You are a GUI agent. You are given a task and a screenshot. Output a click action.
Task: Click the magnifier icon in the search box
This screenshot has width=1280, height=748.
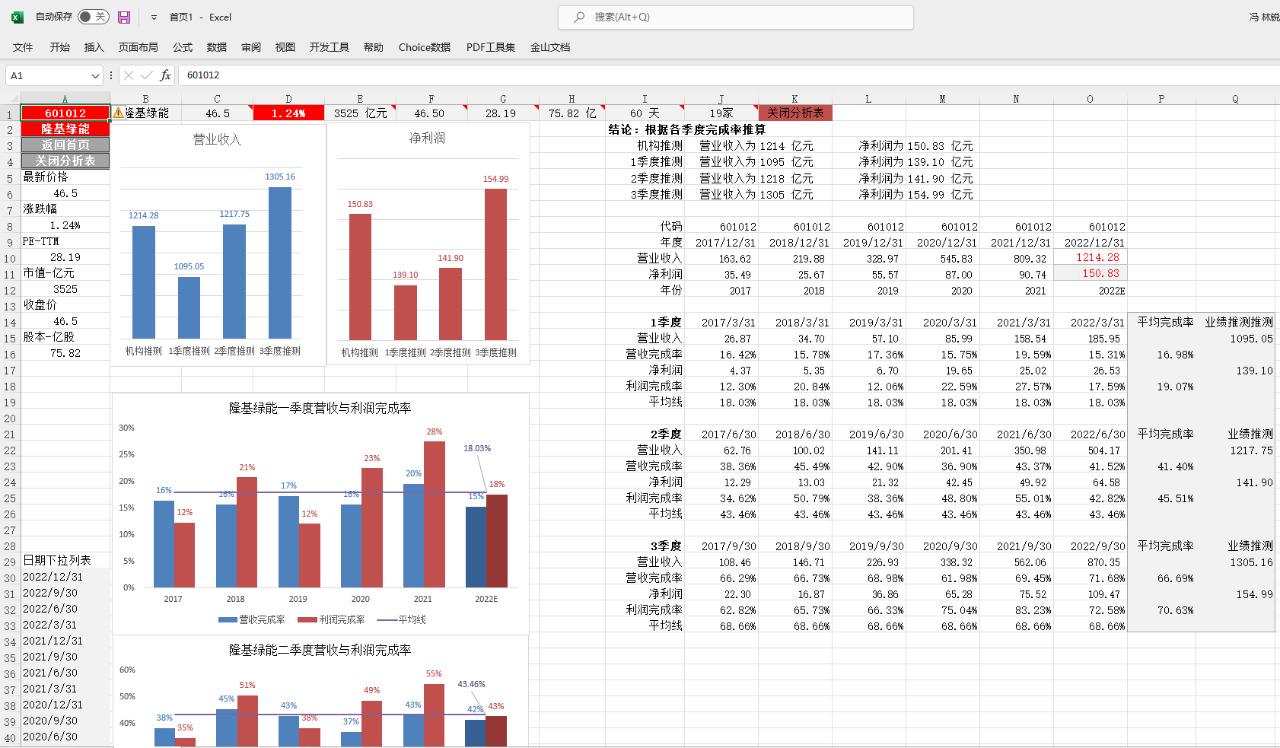coord(579,17)
